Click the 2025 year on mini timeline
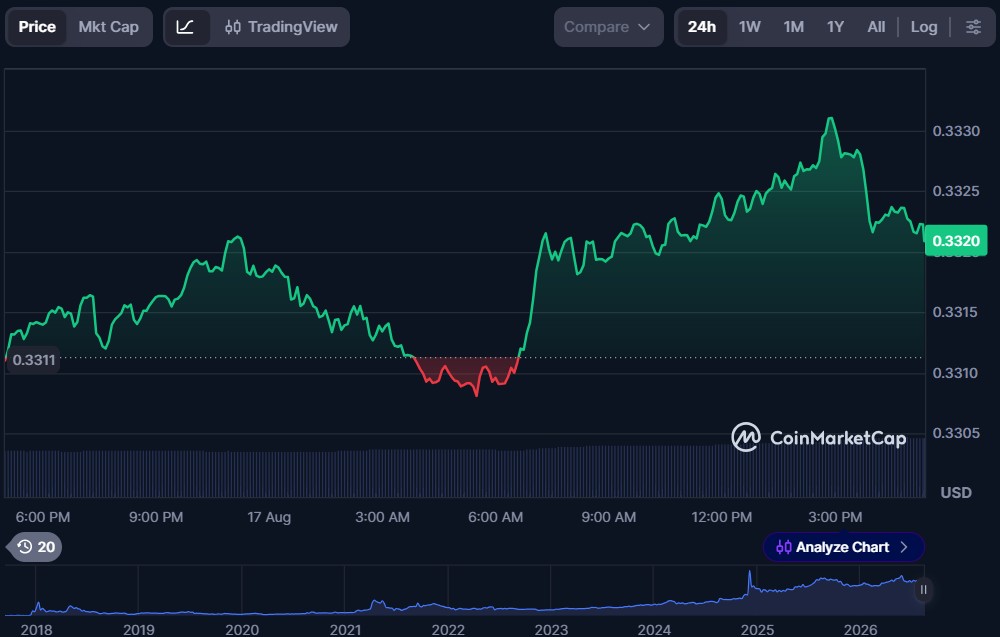Viewport: 1000px width, 637px height. pos(757,629)
